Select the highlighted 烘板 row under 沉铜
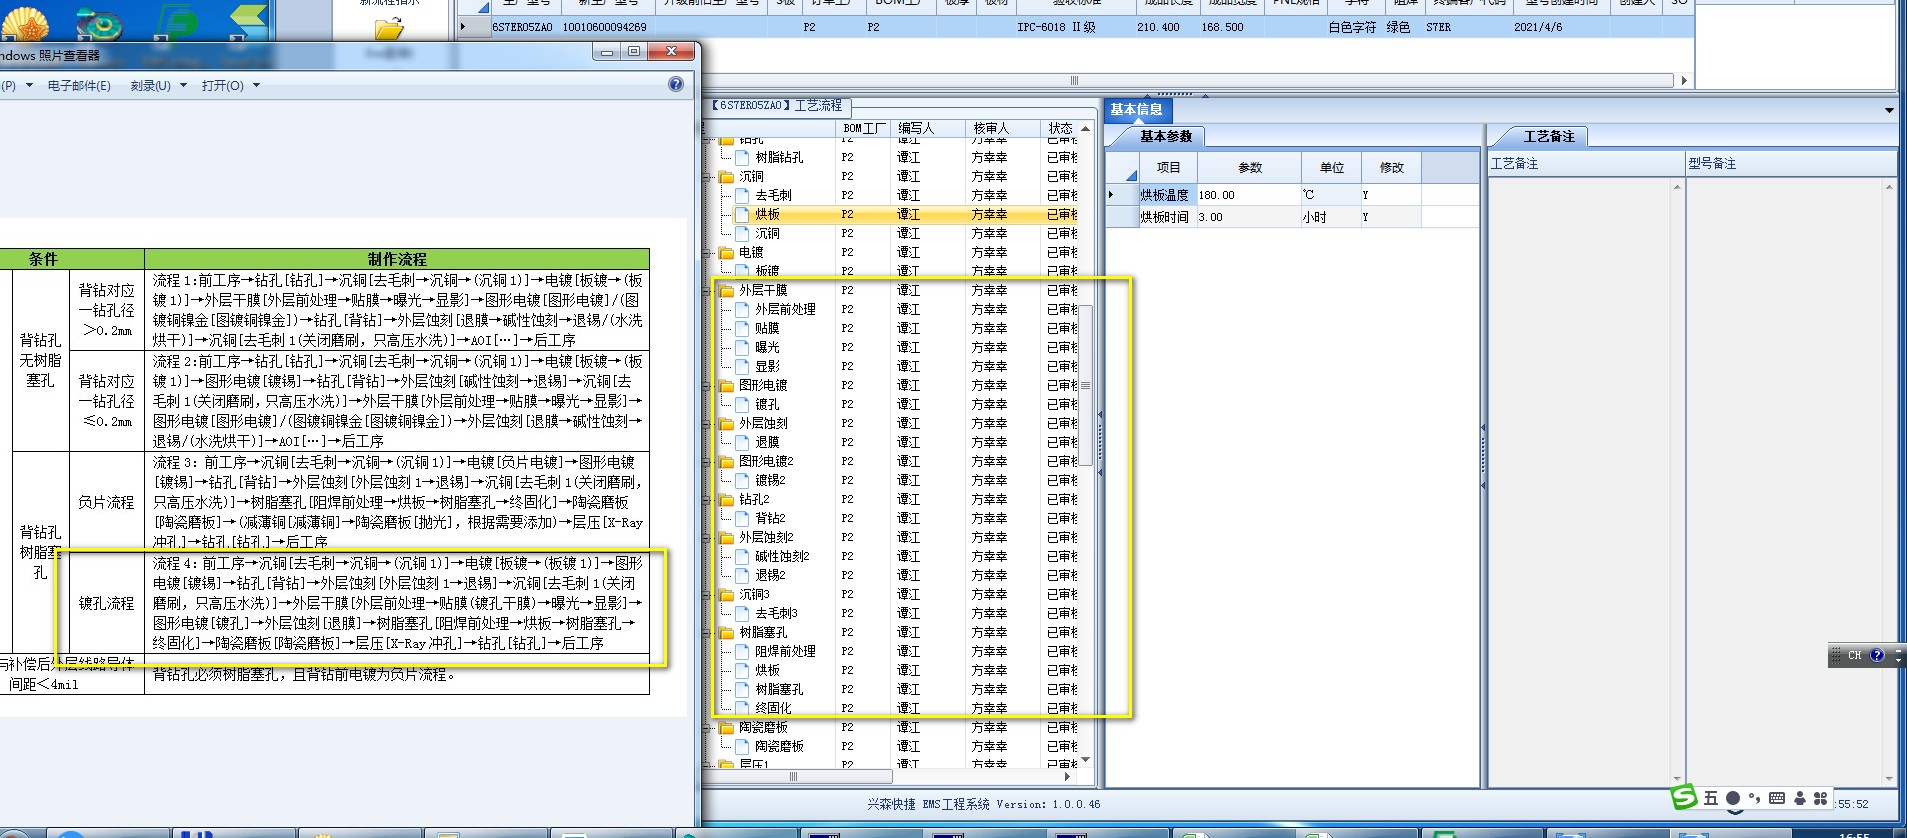 pos(905,214)
